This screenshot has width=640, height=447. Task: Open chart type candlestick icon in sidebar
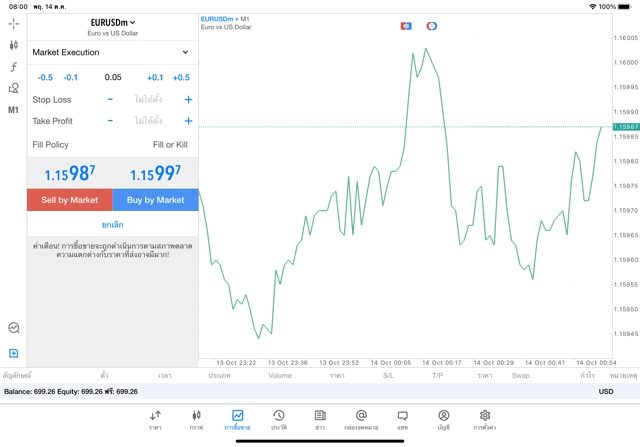[13, 45]
